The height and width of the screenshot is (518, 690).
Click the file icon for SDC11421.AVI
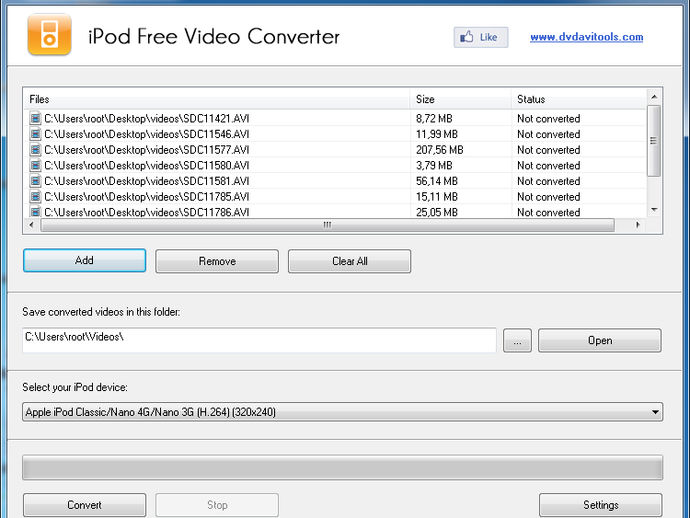(35, 118)
